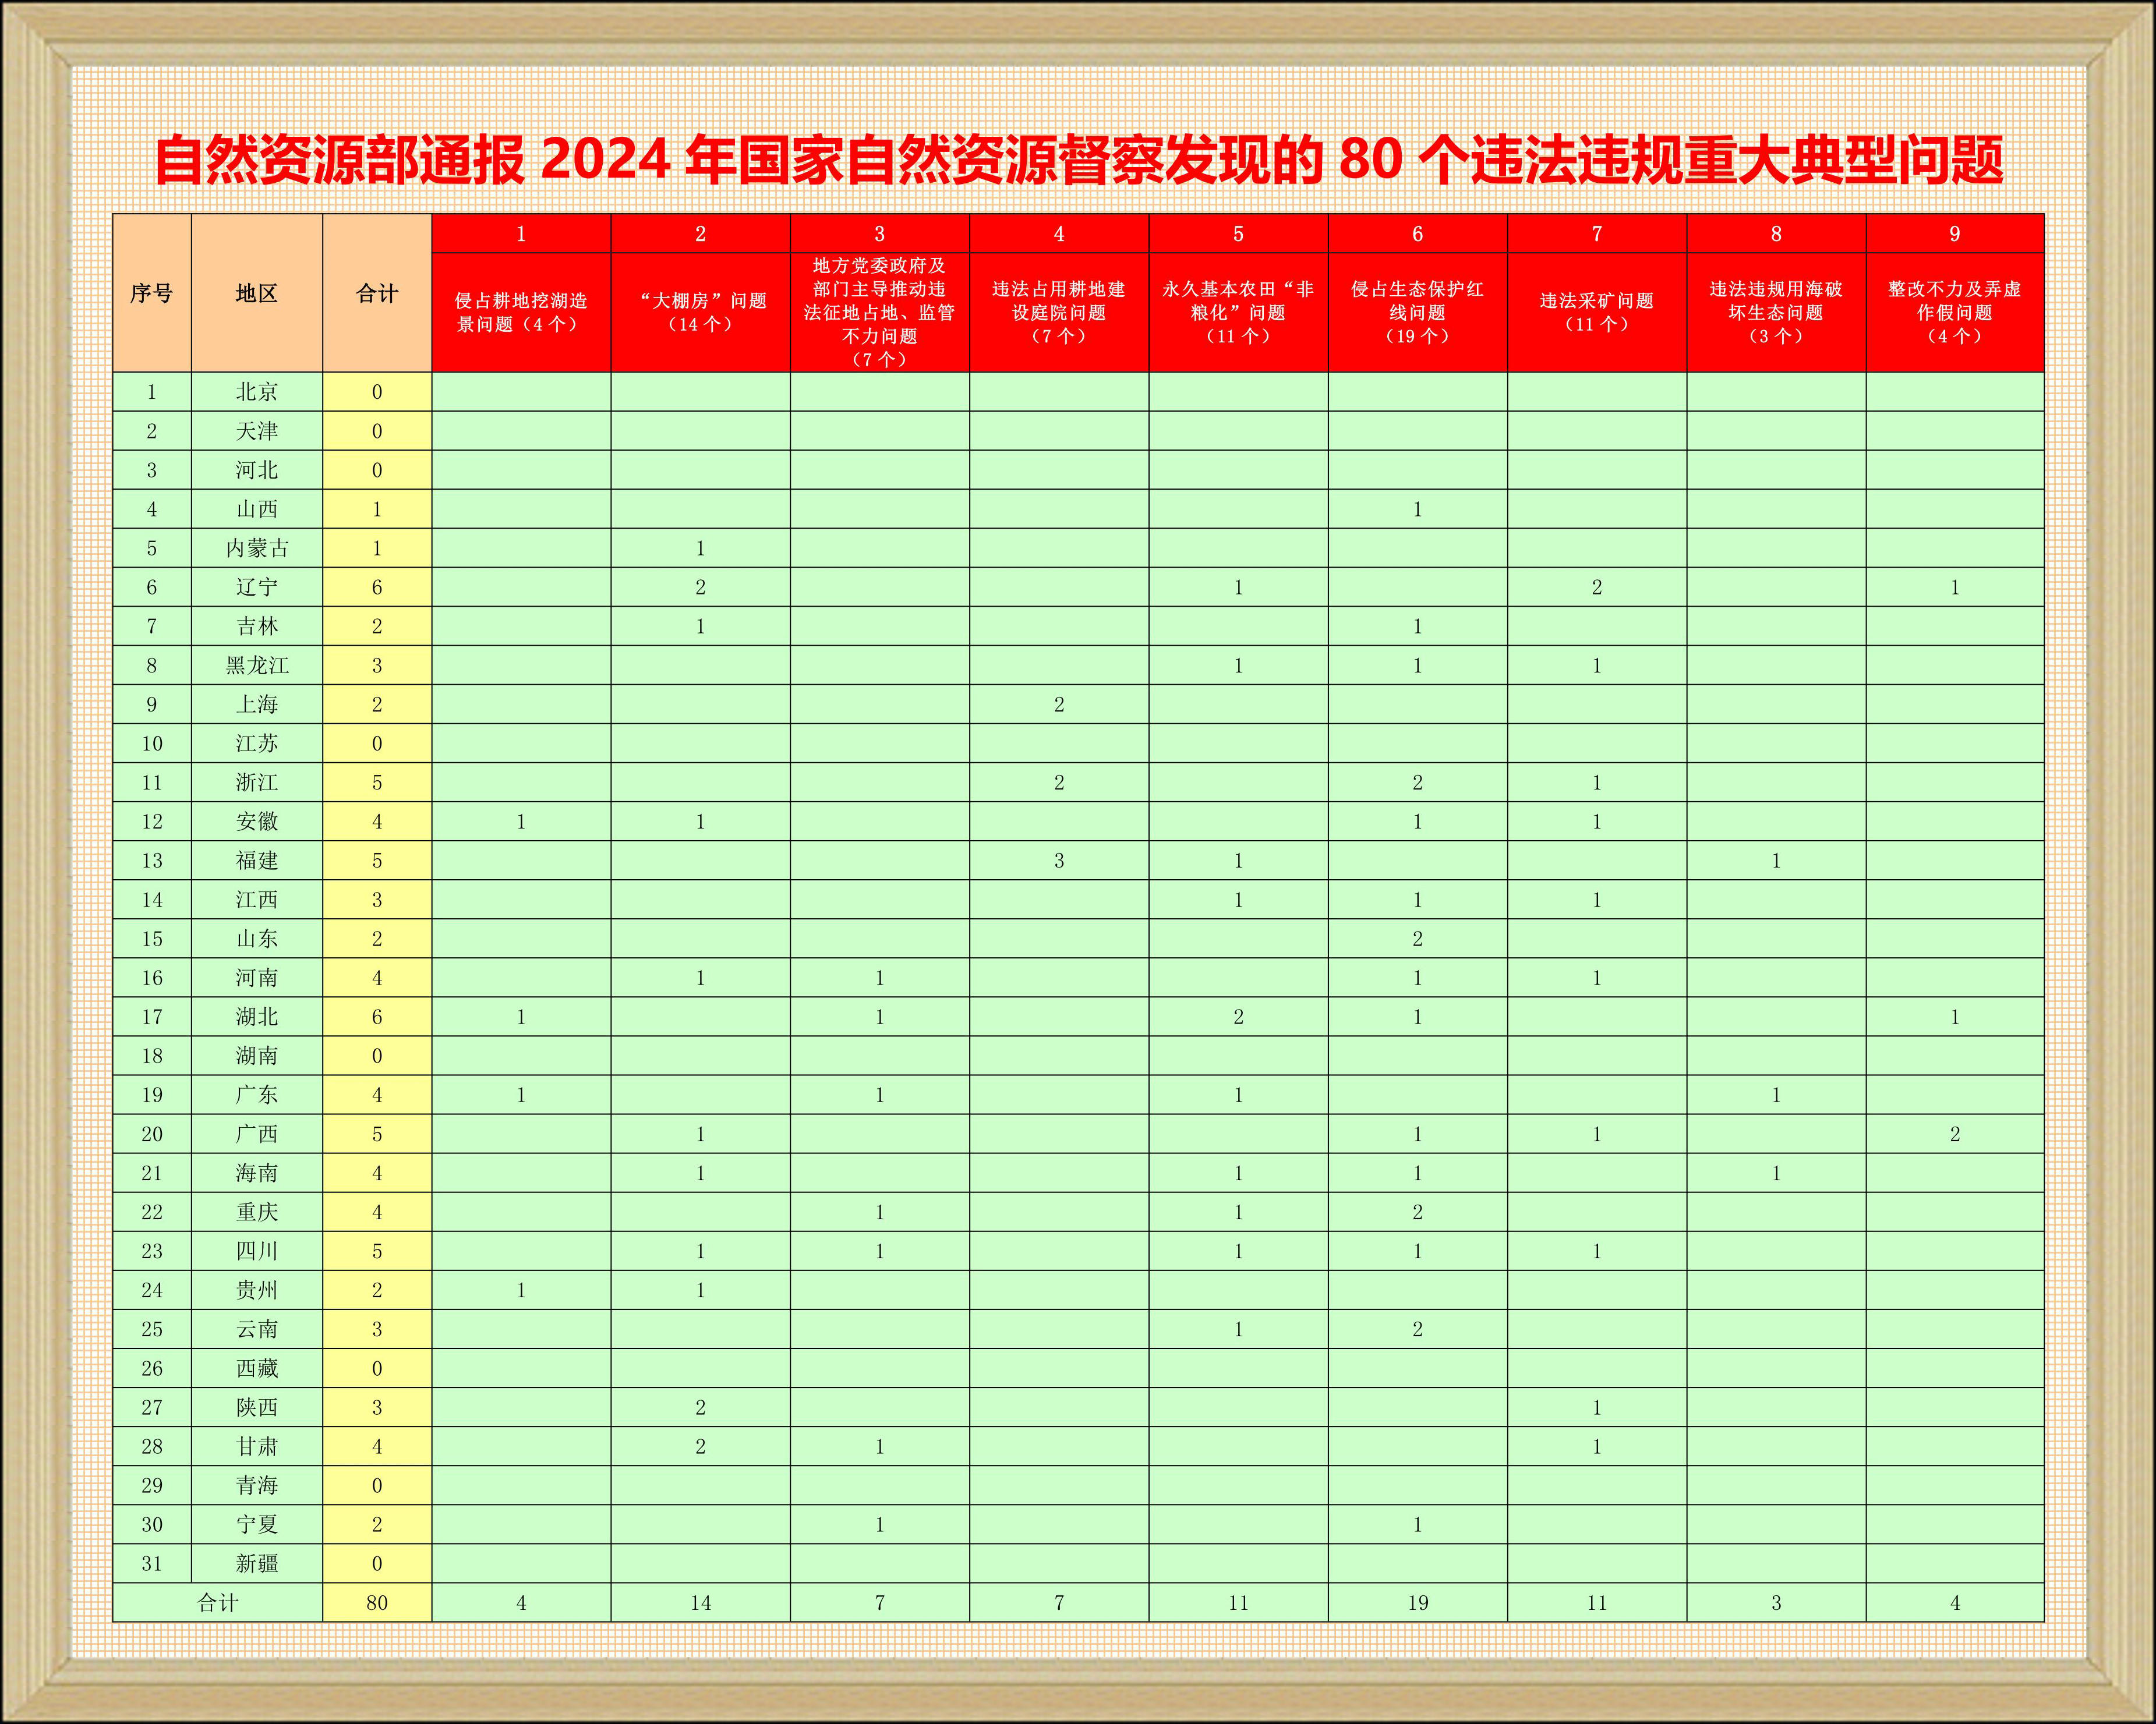Click the bottom 合计 row label
Viewport: 2156px width, 1724px height.
[x=217, y=1602]
